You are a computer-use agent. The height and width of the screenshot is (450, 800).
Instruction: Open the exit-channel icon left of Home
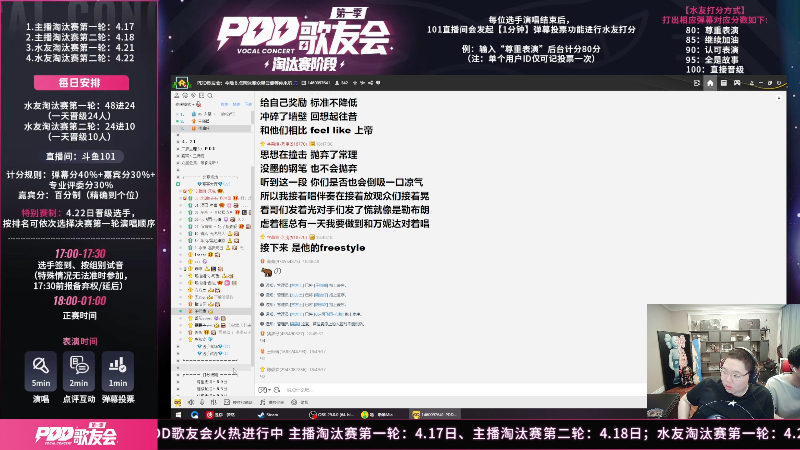pyautogui.click(x=697, y=83)
